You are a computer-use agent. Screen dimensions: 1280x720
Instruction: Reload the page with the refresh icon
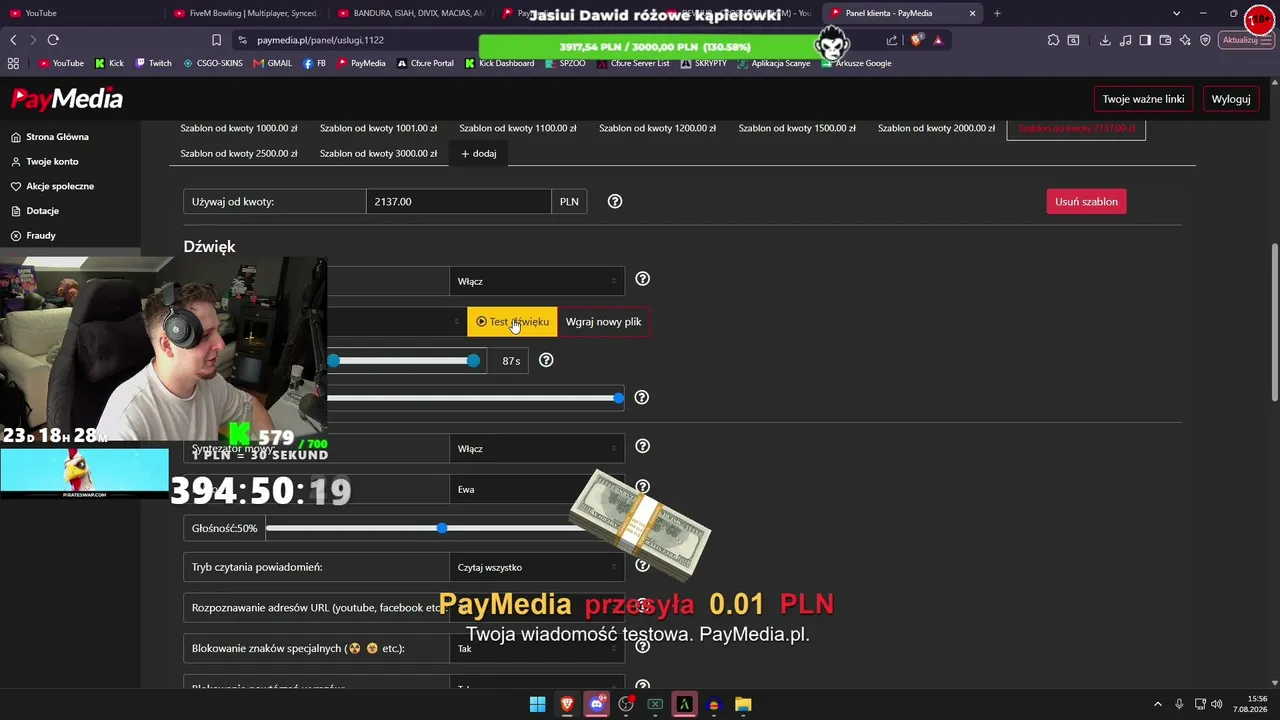tap(53, 40)
